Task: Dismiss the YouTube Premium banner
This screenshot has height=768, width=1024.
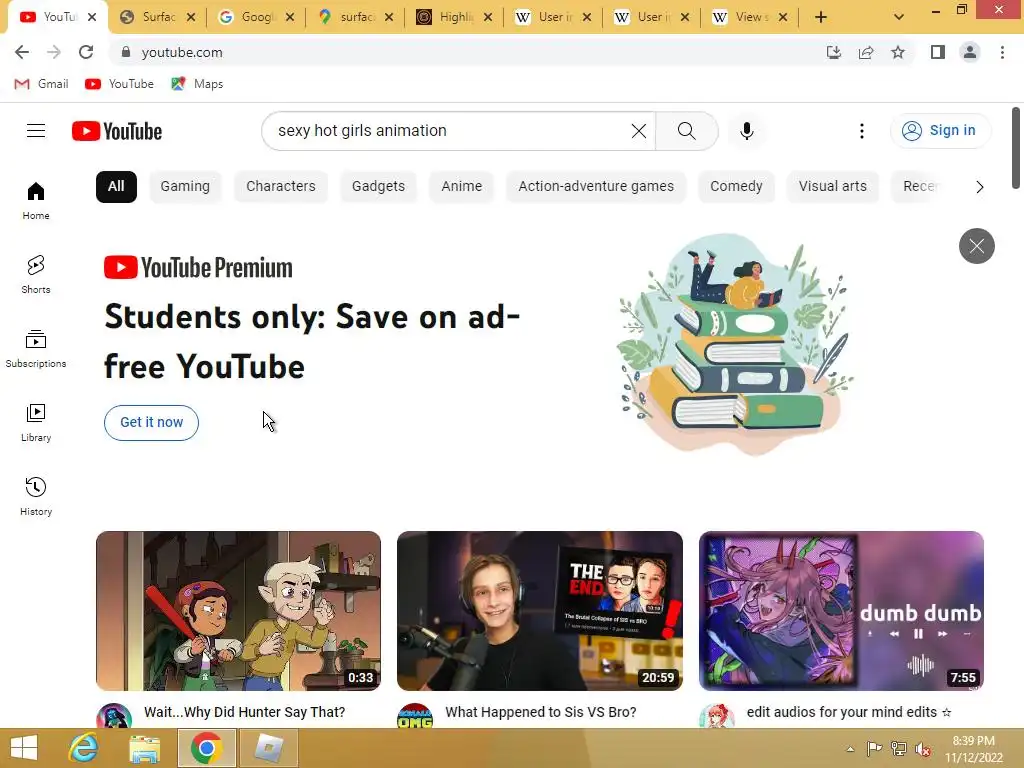Action: coord(976,246)
